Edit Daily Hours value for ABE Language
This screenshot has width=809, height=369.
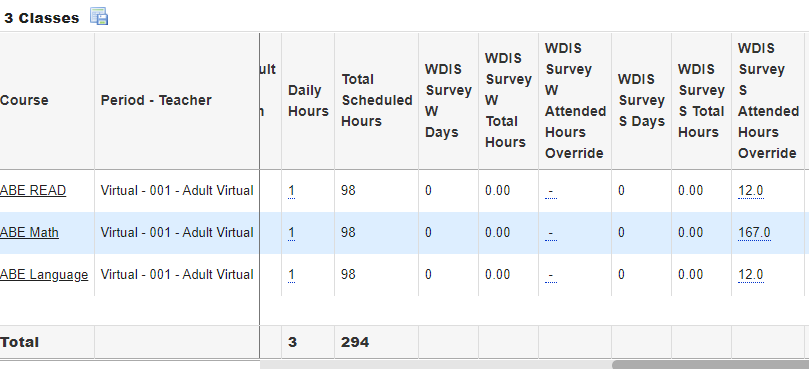click(292, 275)
